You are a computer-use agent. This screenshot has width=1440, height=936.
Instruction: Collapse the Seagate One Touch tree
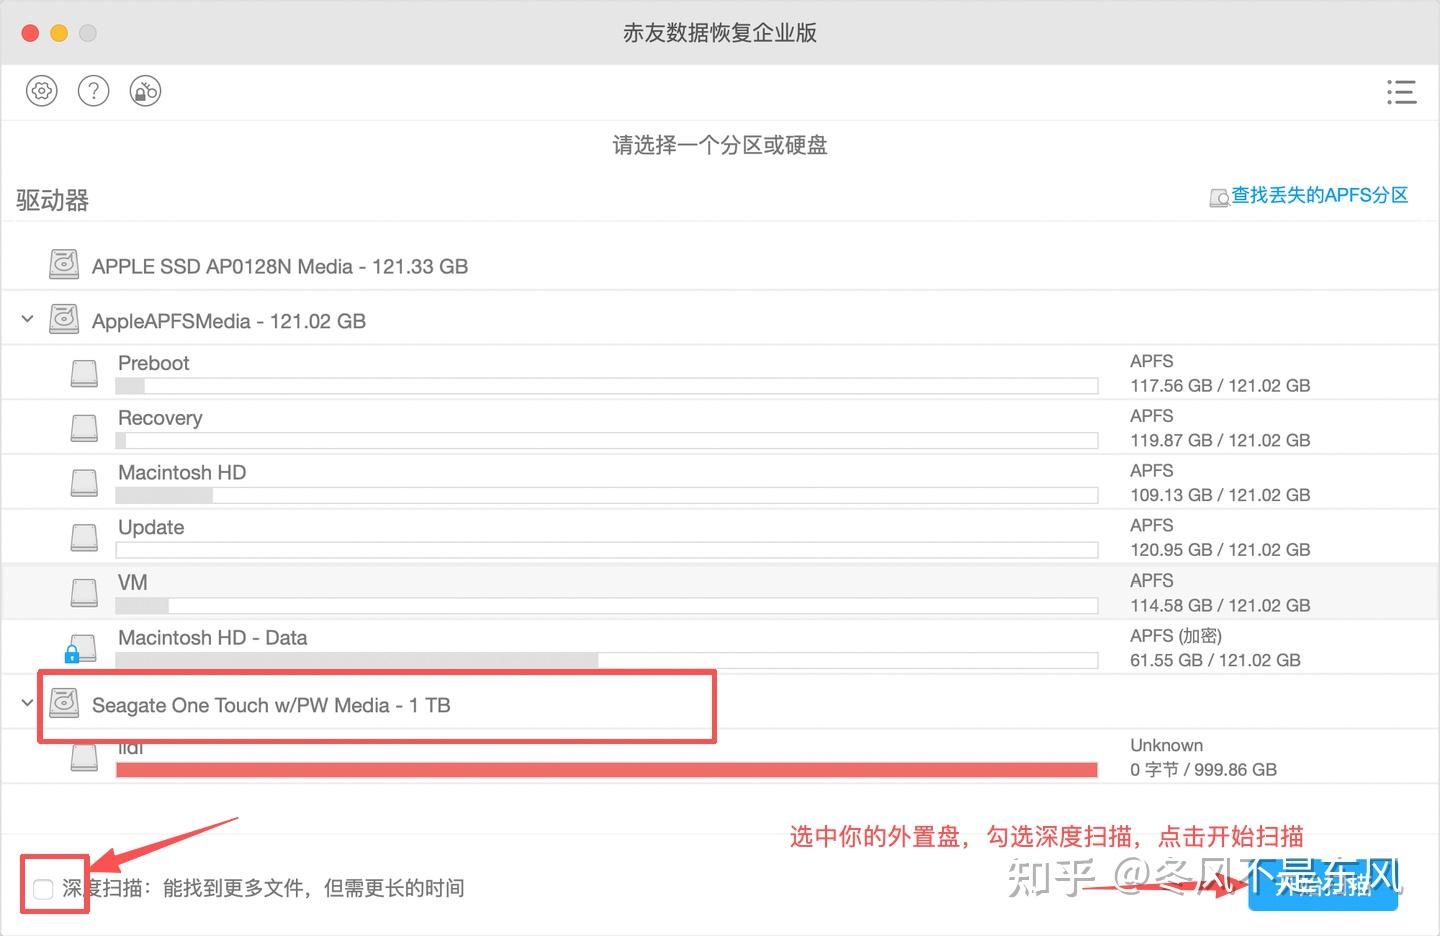(27, 703)
